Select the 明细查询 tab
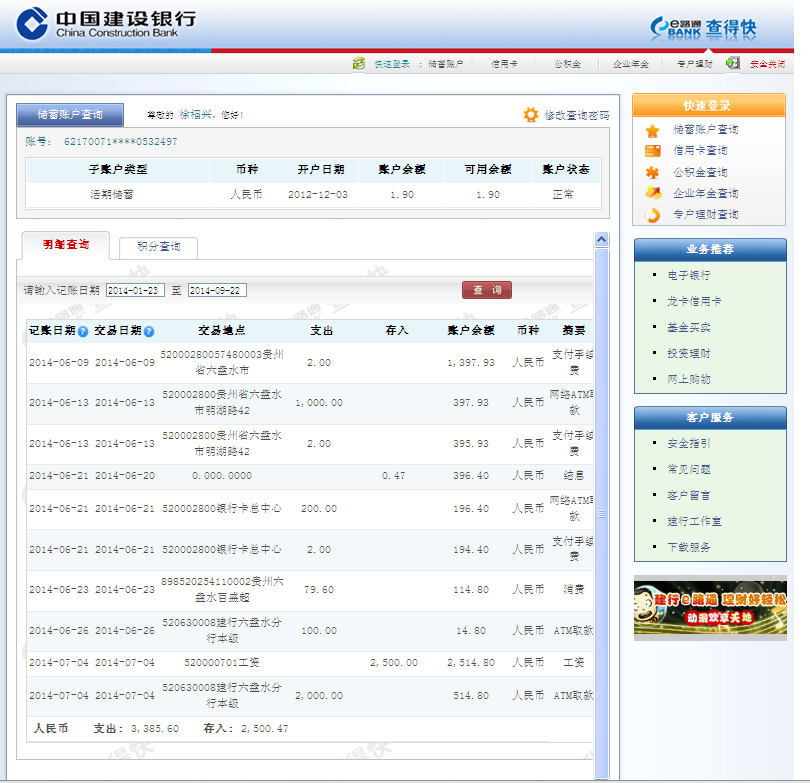 click(x=66, y=245)
